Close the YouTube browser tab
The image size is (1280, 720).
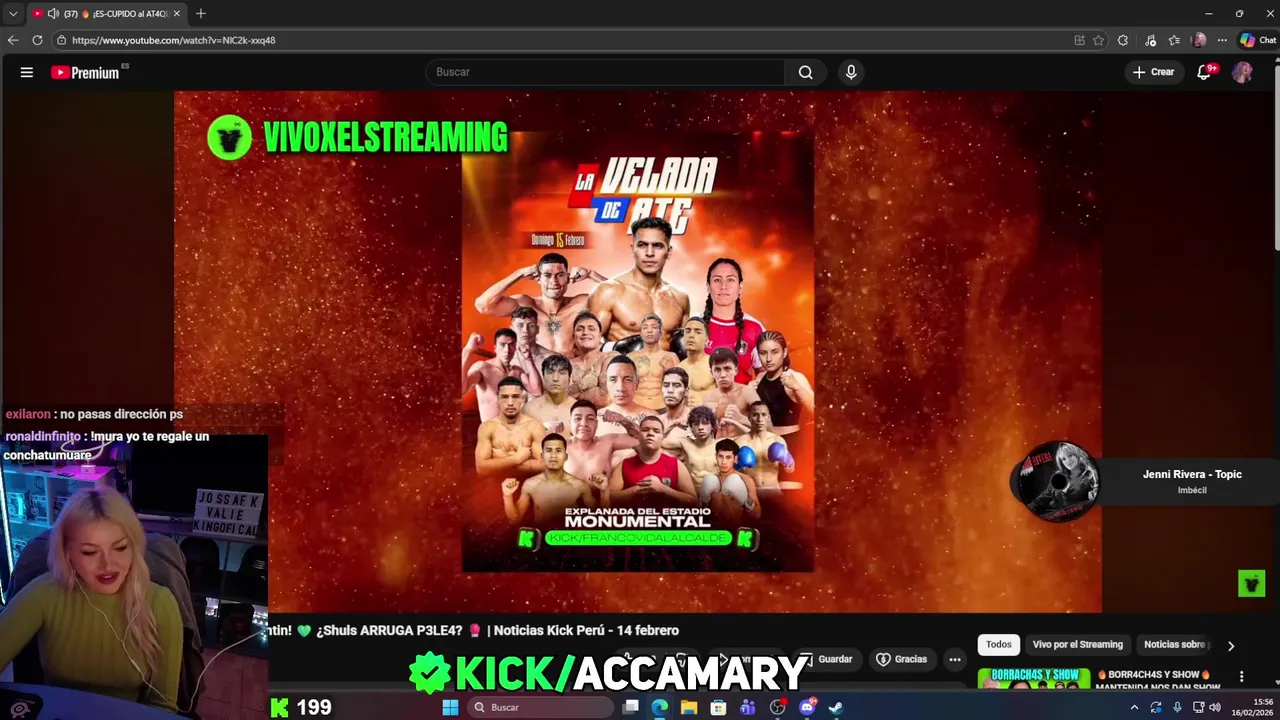[176, 14]
